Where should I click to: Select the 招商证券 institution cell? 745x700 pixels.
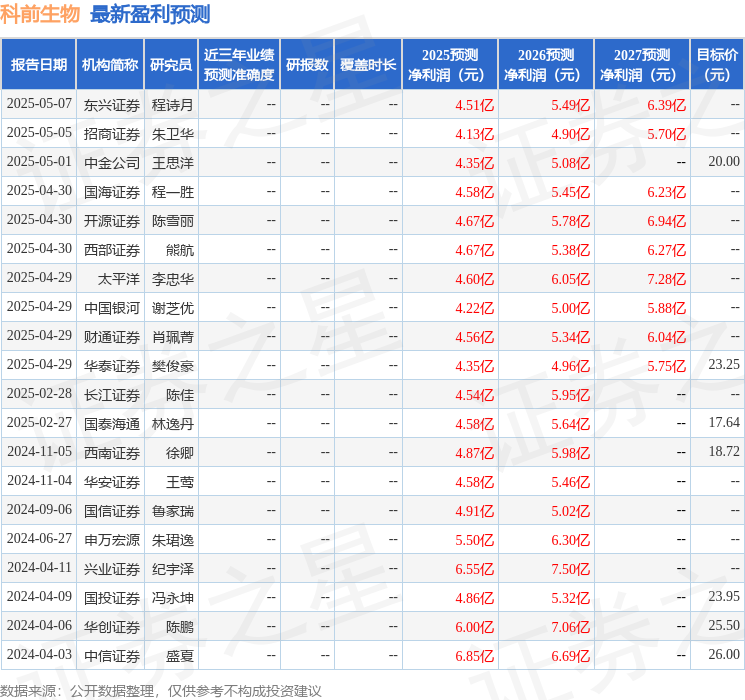[x=112, y=134]
